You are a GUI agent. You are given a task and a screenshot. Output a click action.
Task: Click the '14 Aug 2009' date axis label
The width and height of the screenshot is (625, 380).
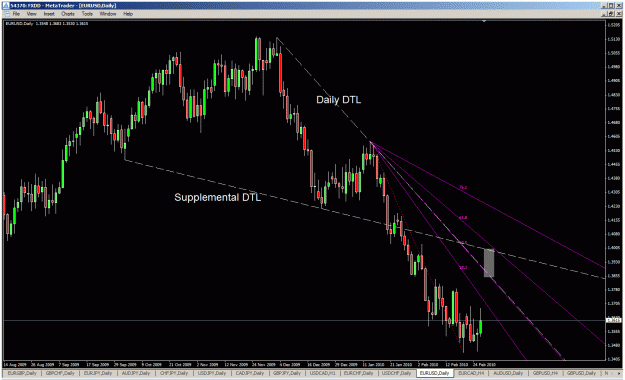tap(15, 364)
